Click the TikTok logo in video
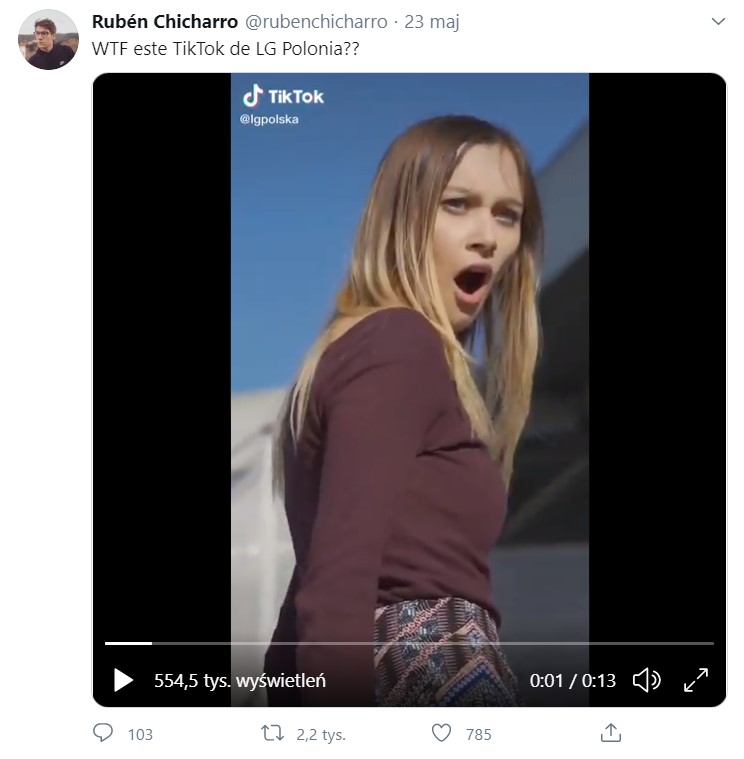The image size is (744, 759). (283, 97)
